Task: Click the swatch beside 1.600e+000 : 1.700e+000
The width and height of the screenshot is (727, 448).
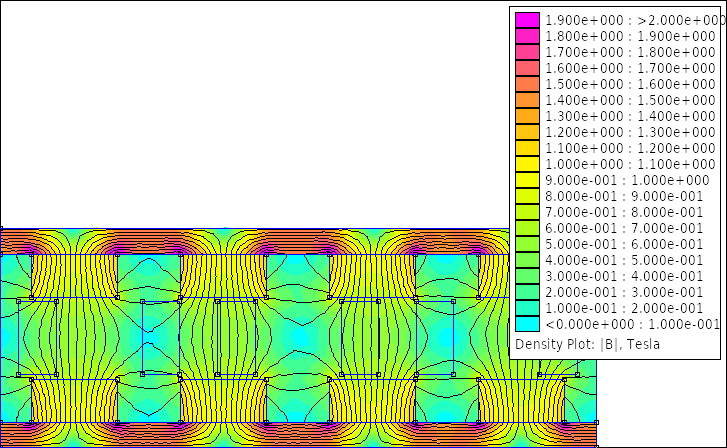Action: click(527, 68)
